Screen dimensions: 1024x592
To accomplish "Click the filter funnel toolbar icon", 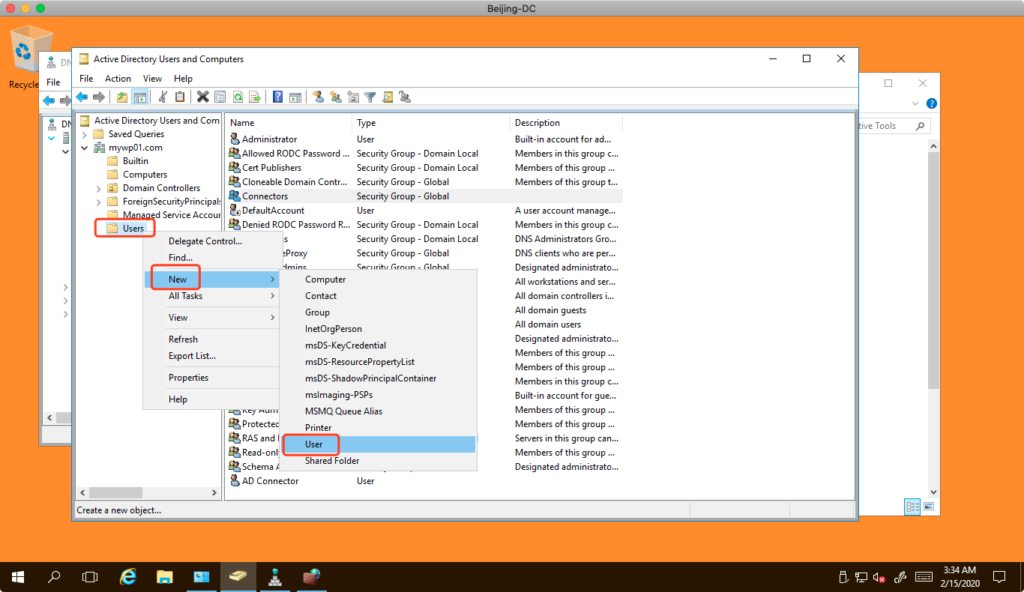I will click(370, 97).
